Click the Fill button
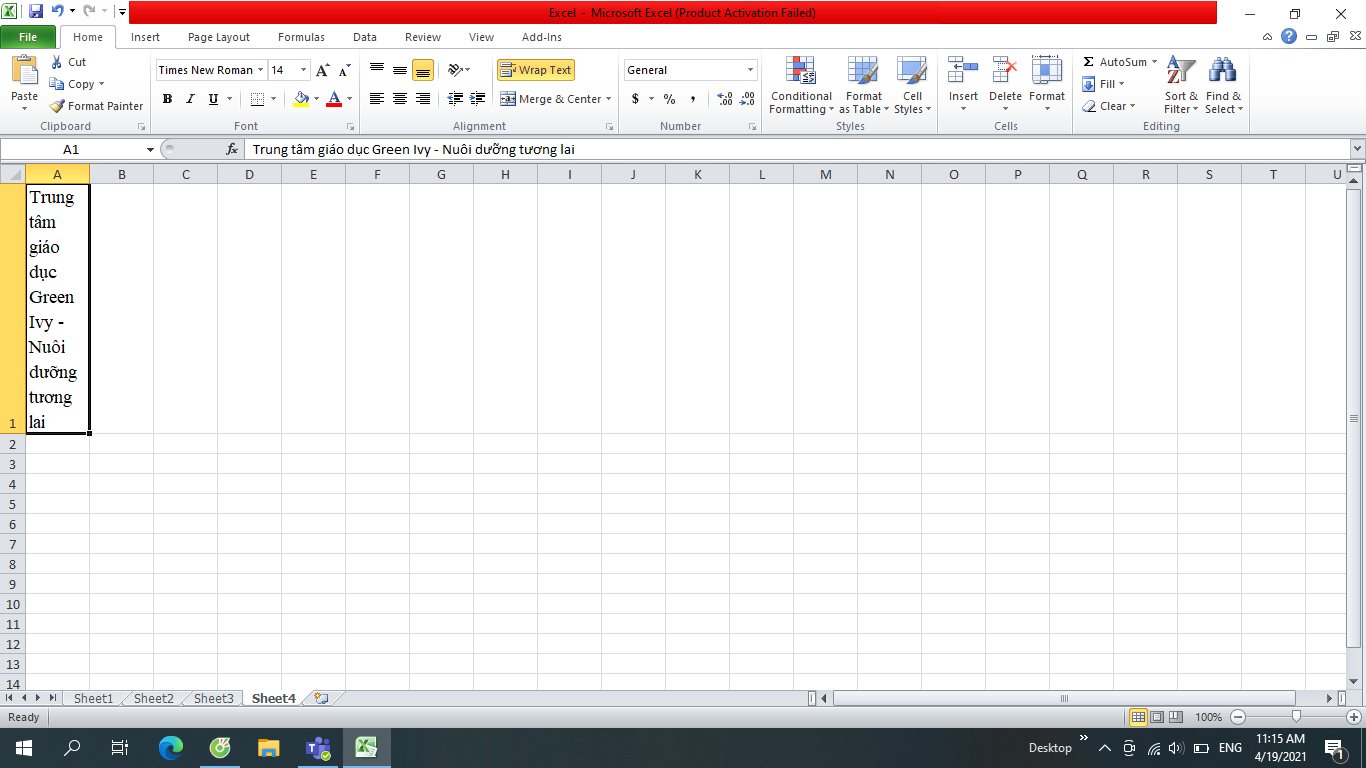 click(1104, 84)
